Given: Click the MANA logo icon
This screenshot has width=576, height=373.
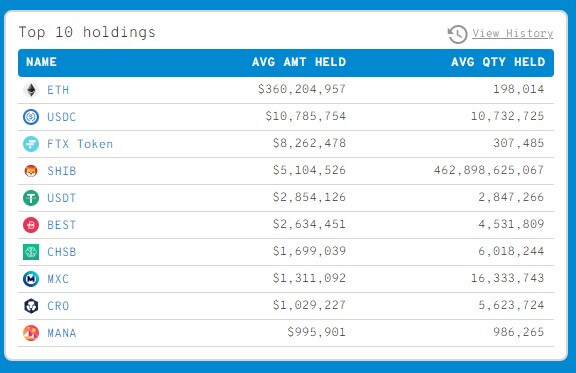Looking at the screenshot, I should [31, 333].
